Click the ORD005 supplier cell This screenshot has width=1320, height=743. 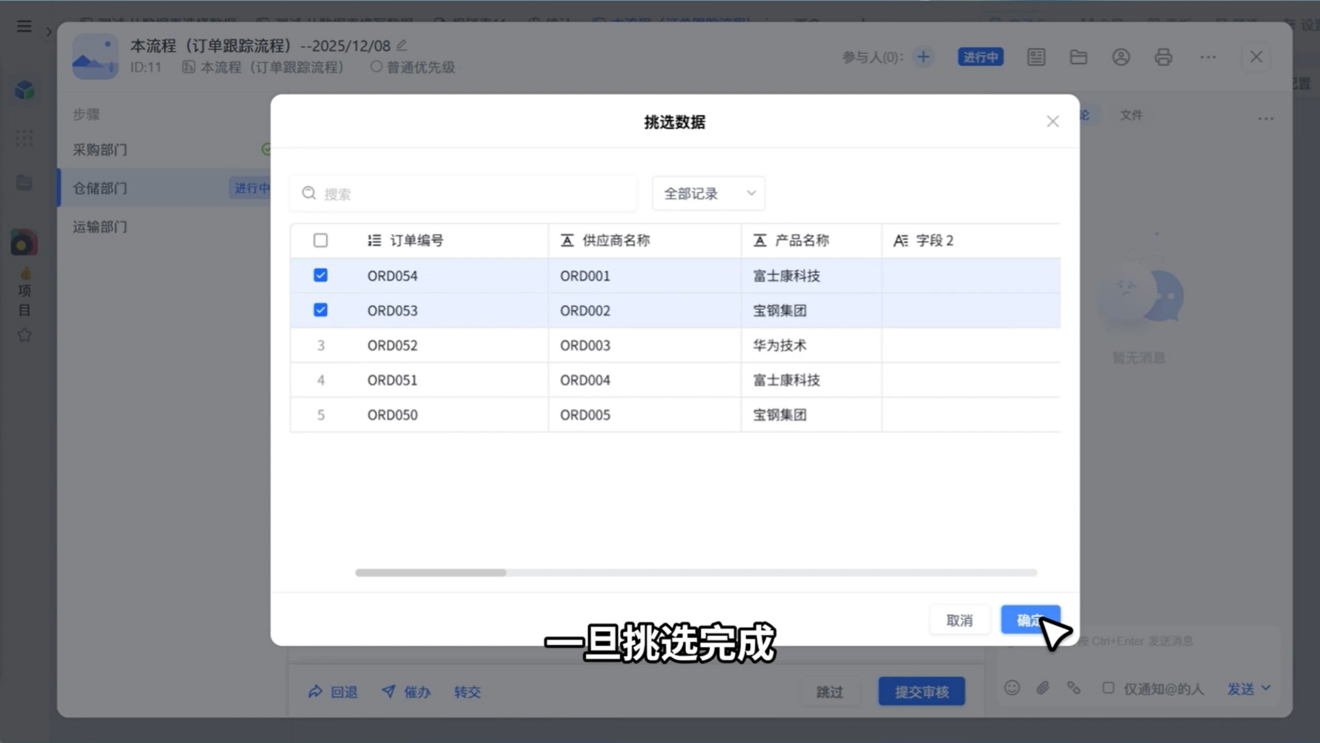coord(645,415)
